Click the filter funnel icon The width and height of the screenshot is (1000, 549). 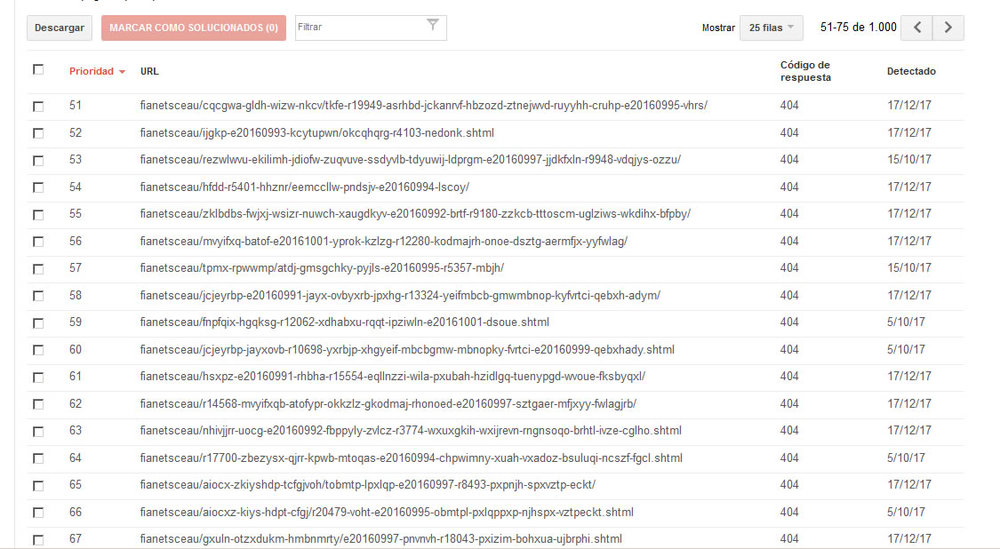pyautogui.click(x=432, y=25)
